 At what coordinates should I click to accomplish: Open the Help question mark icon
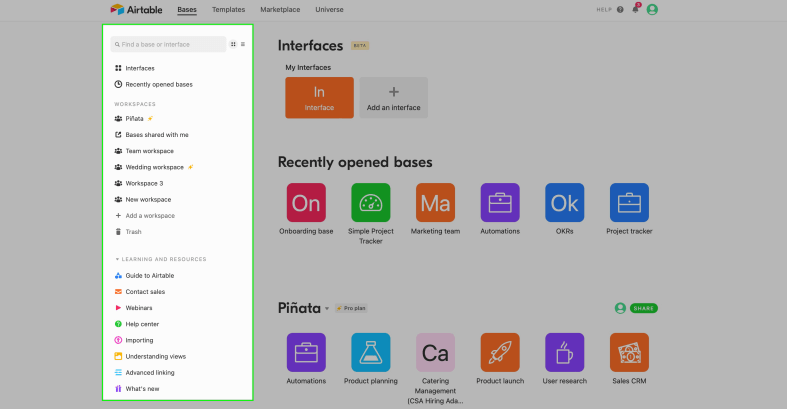click(x=620, y=10)
